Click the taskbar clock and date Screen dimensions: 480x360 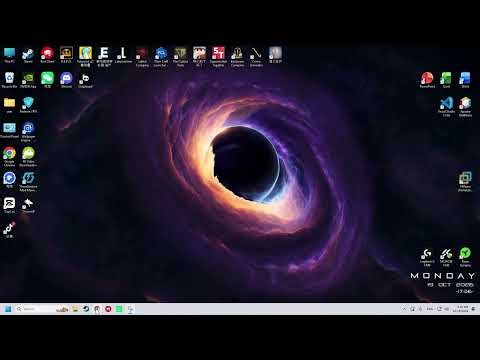pyautogui.click(x=462, y=309)
